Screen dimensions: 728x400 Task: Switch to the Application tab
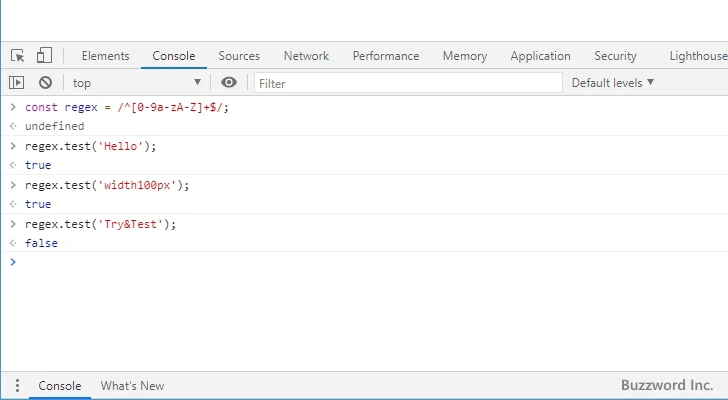pyautogui.click(x=540, y=56)
